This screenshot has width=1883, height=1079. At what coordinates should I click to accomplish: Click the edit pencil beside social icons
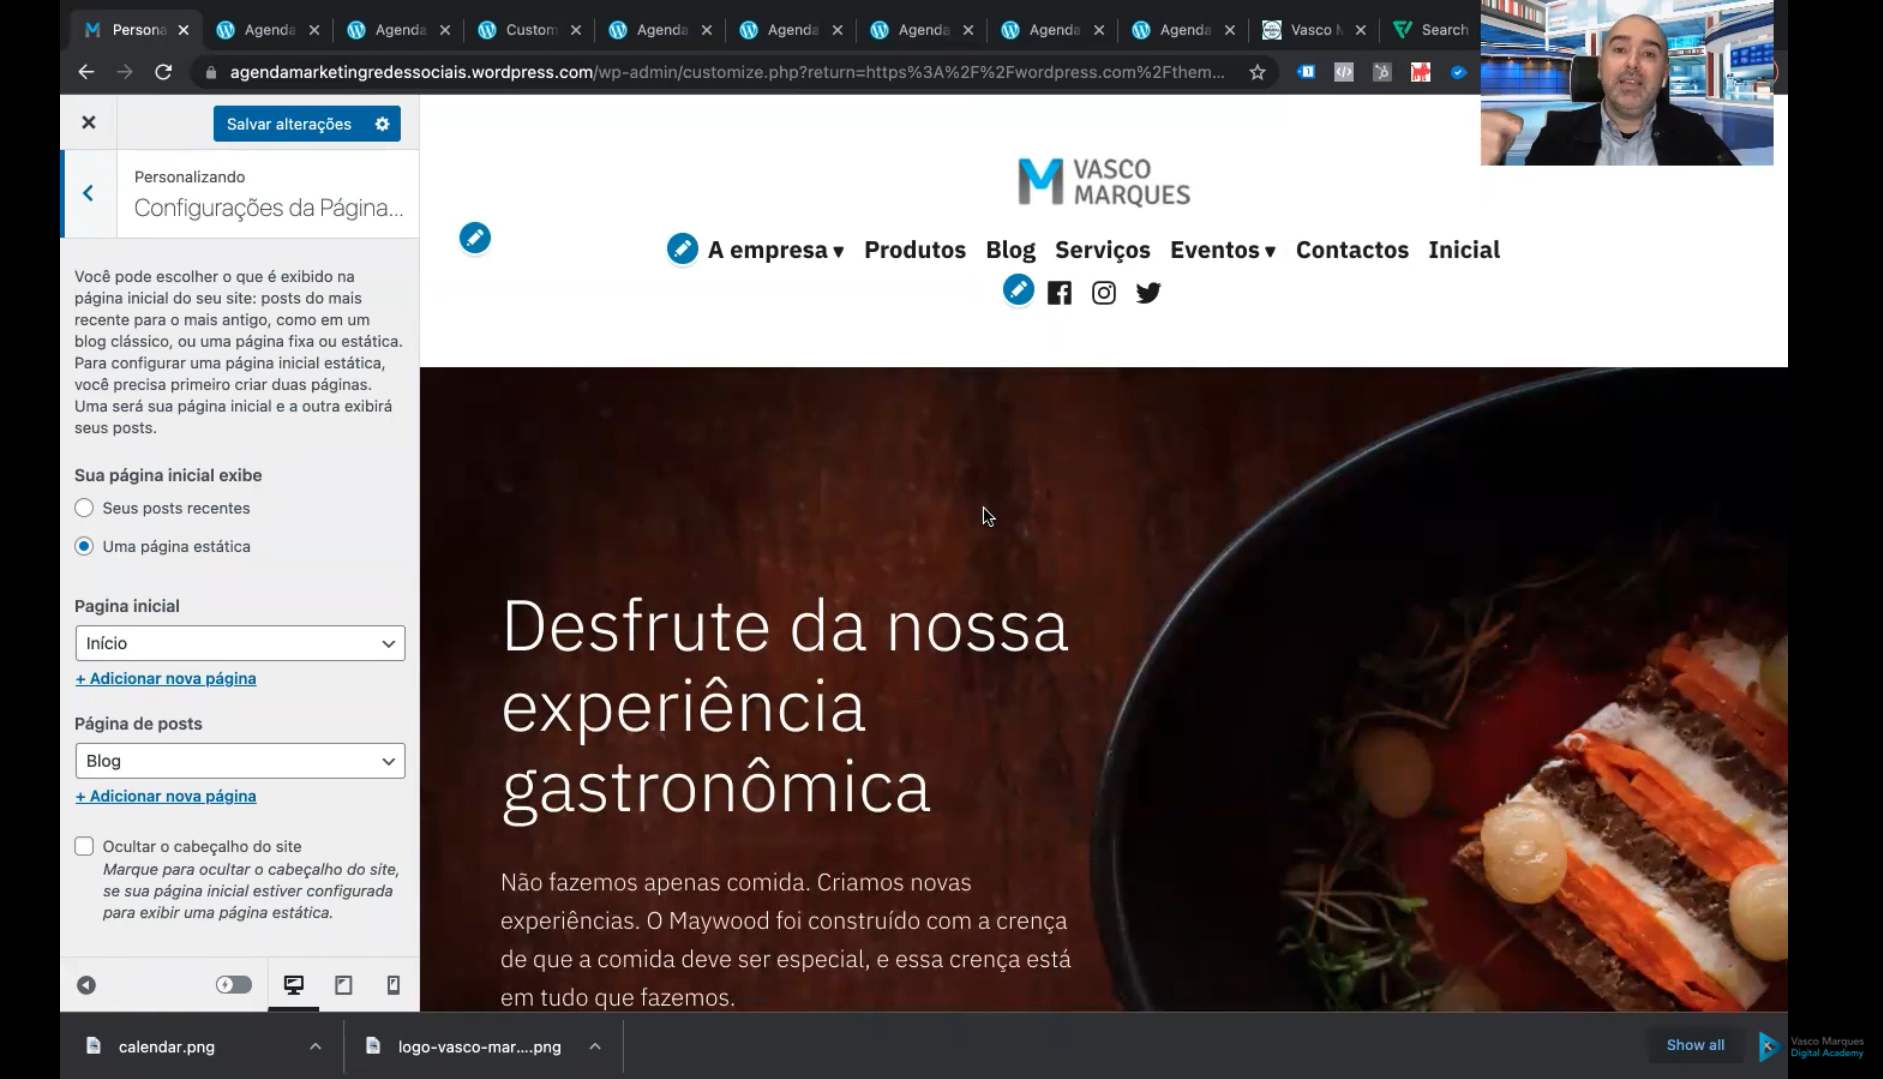pos(1018,290)
